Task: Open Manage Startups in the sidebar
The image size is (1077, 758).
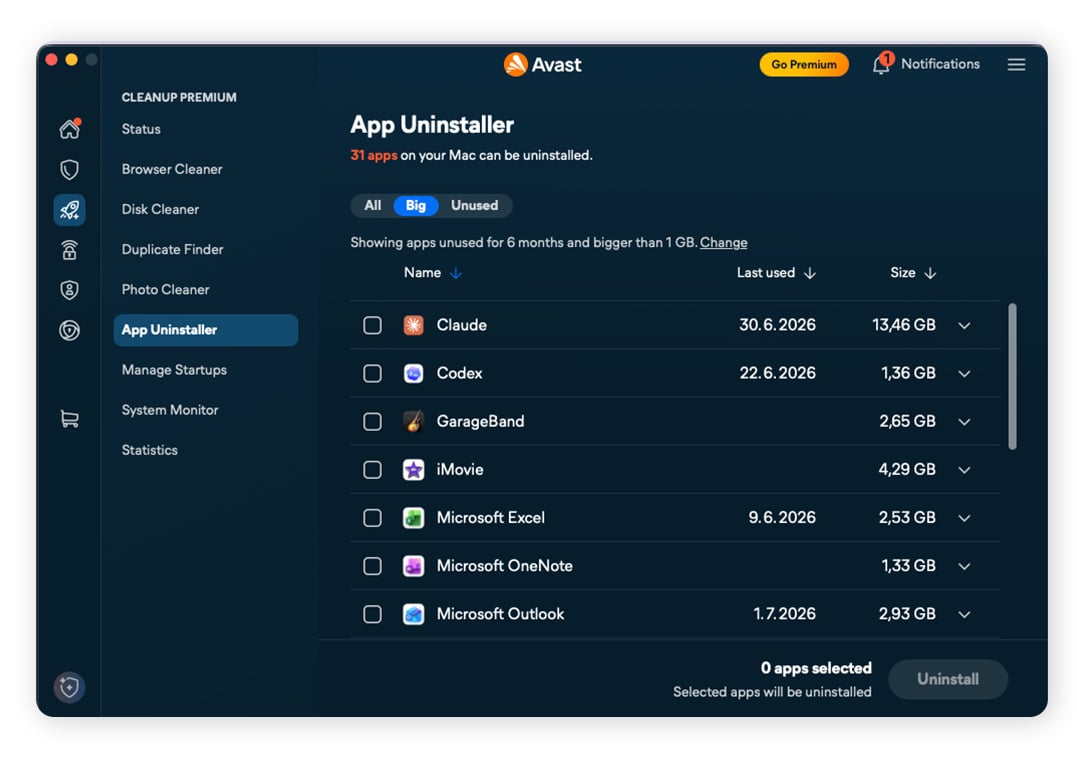Action: pos(174,370)
